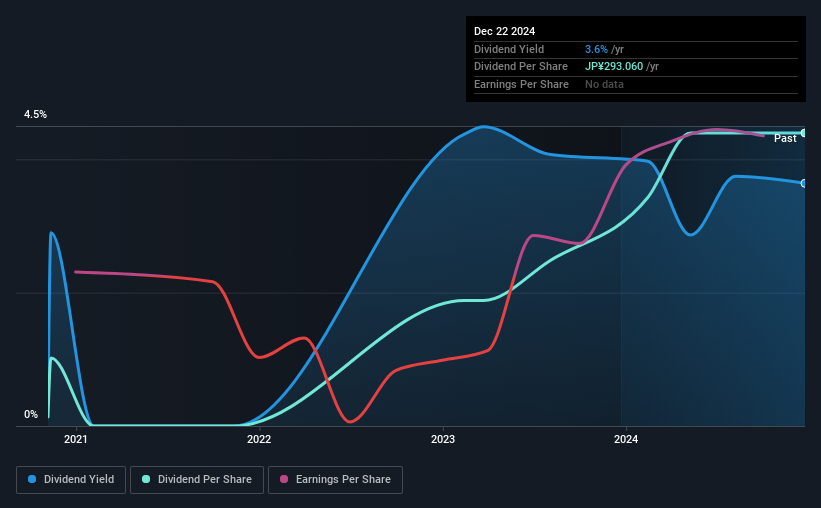Select the teal Dividend Per Share endpoint marker
This screenshot has height=508, width=821.
[804, 133]
